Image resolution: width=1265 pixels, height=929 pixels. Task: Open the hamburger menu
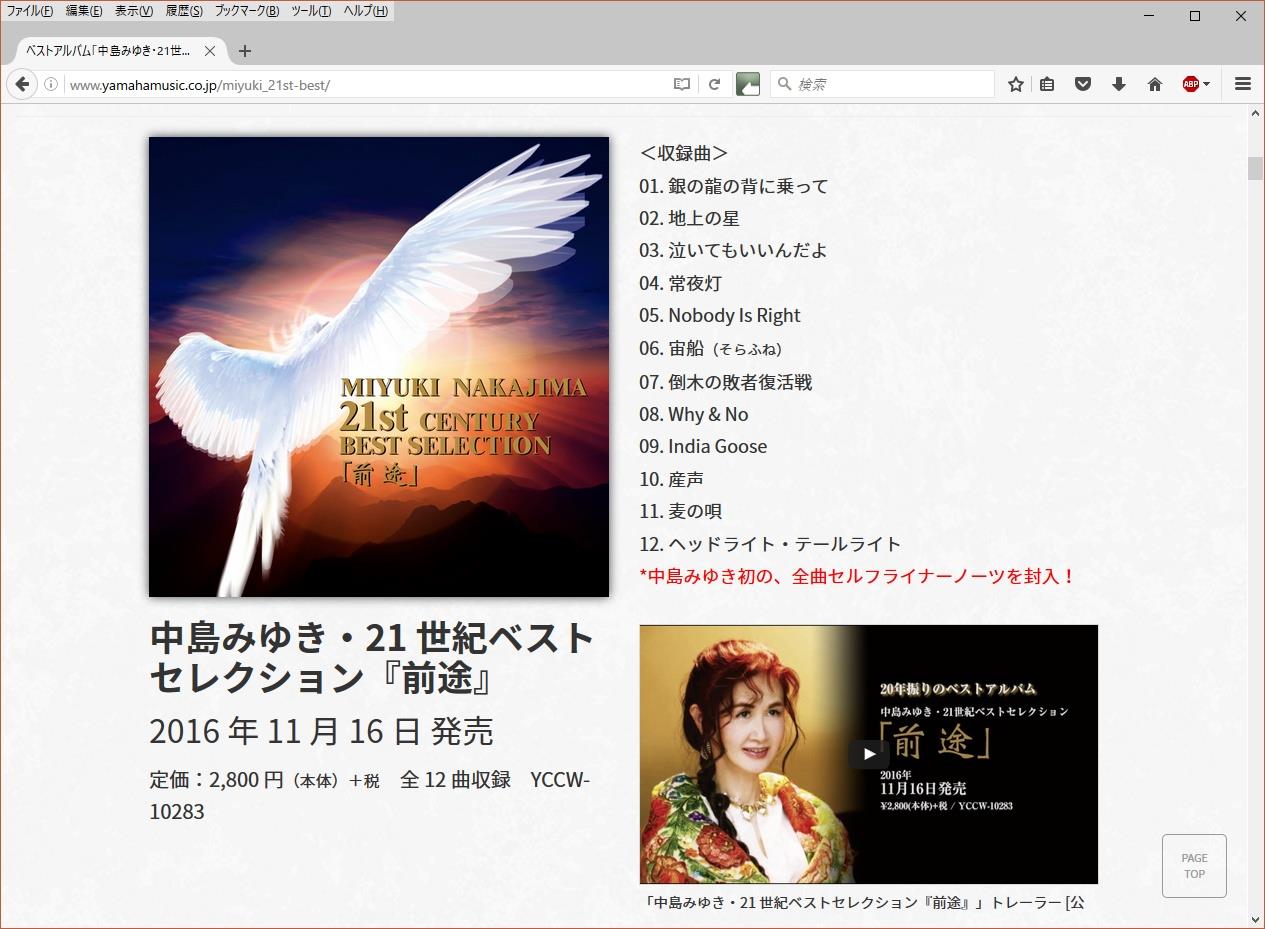1243,85
